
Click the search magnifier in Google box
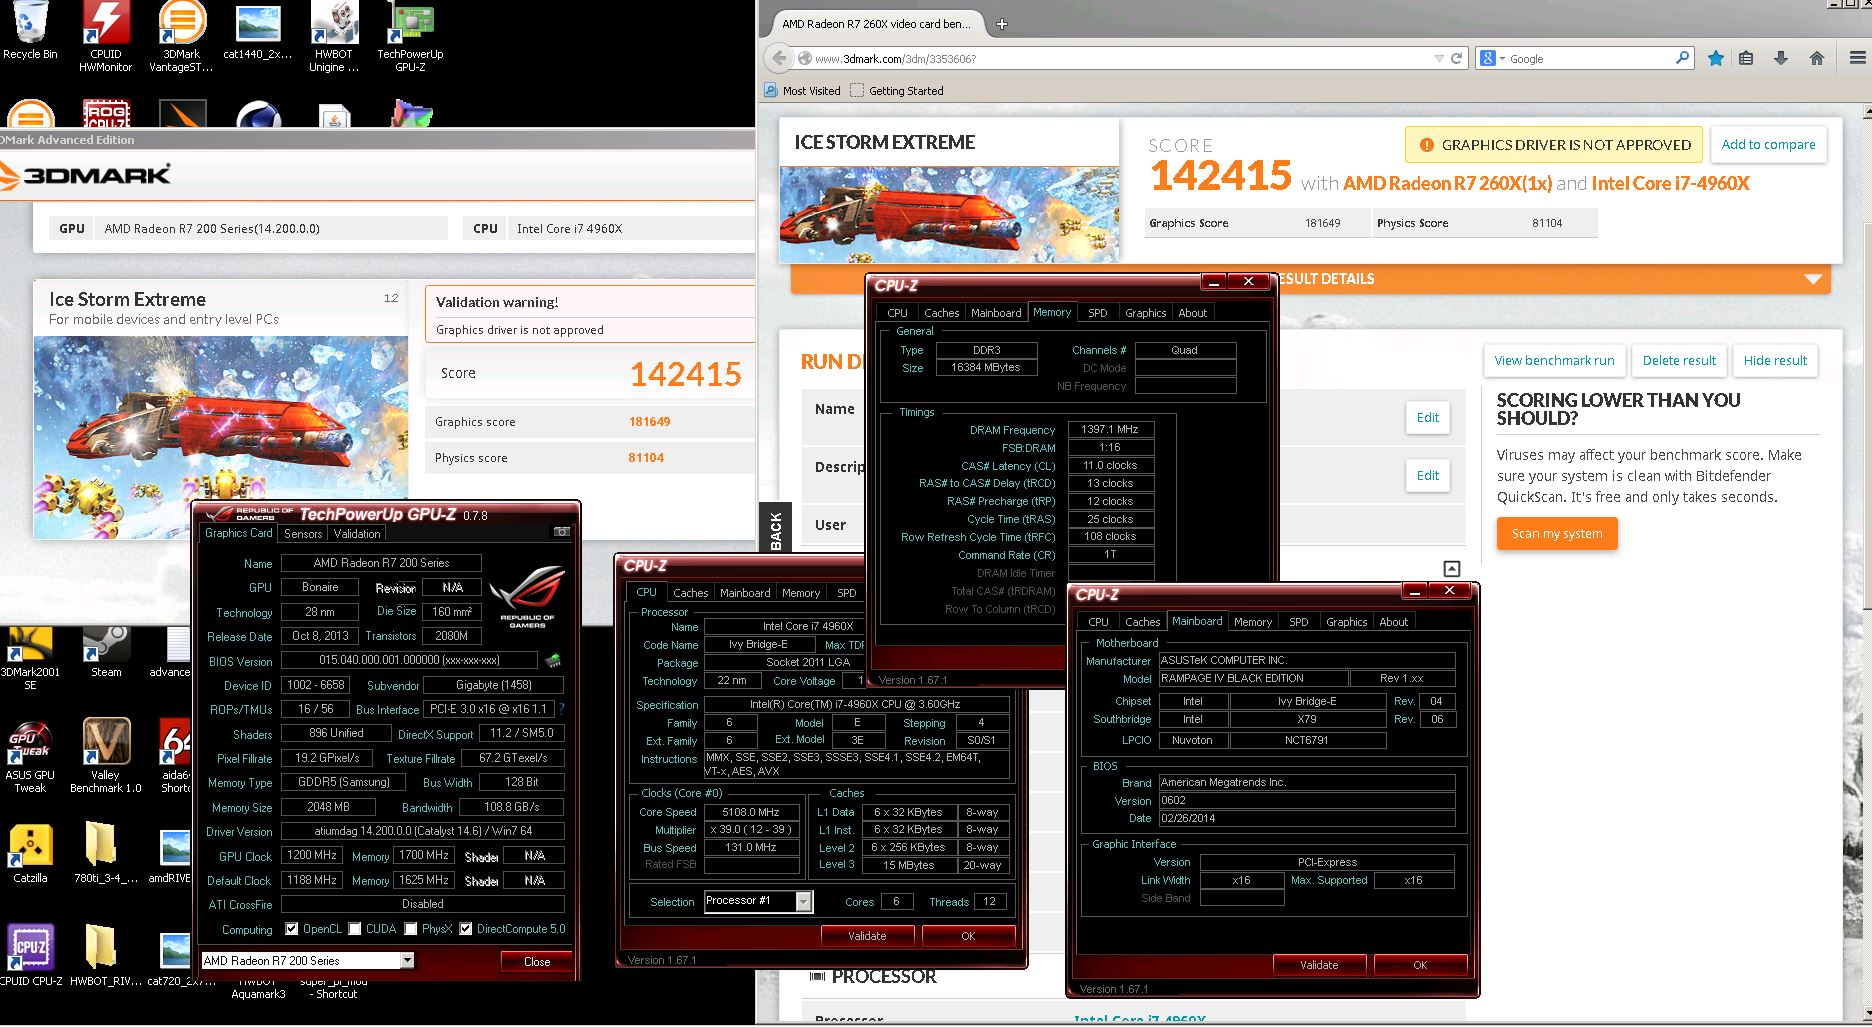(1682, 58)
